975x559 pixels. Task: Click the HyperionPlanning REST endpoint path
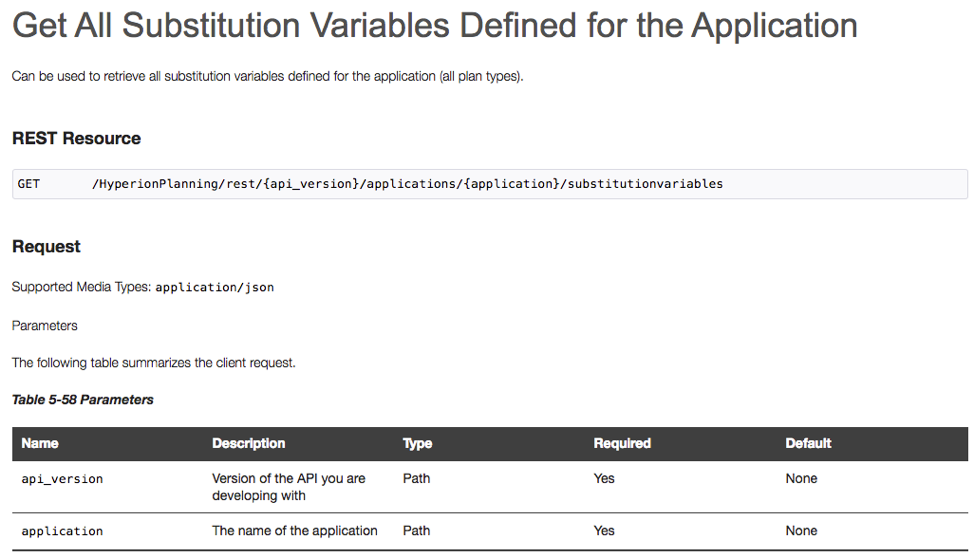pyautogui.click(x=407, y=184)
